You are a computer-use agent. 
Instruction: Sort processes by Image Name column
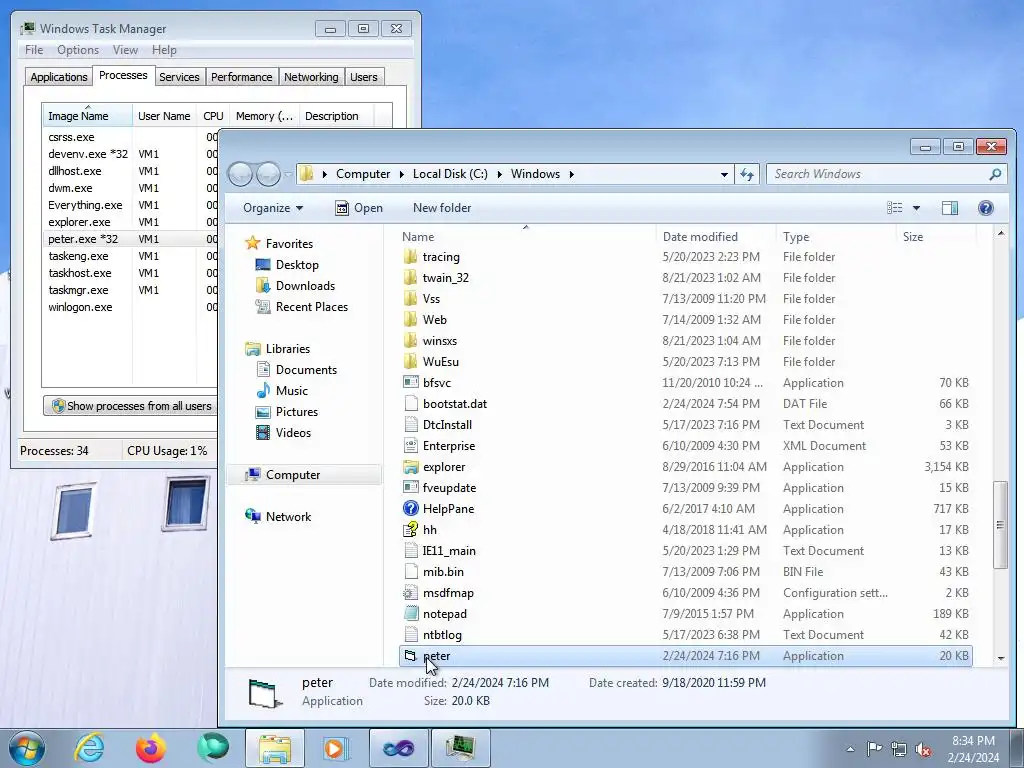[87, 116]
